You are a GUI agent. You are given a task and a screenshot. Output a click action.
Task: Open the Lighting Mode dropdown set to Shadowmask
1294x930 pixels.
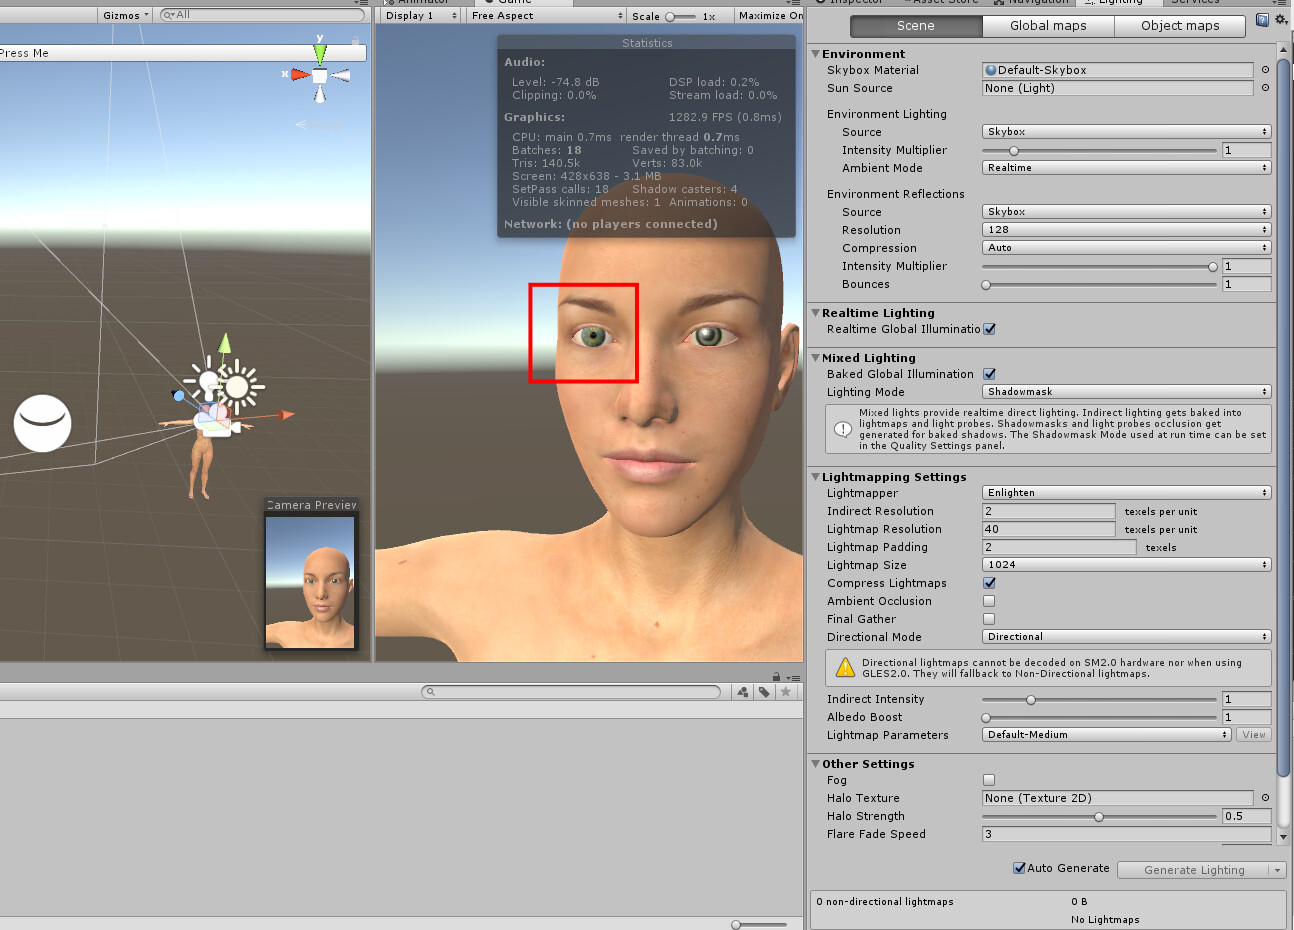click(x=1126, y=391)
